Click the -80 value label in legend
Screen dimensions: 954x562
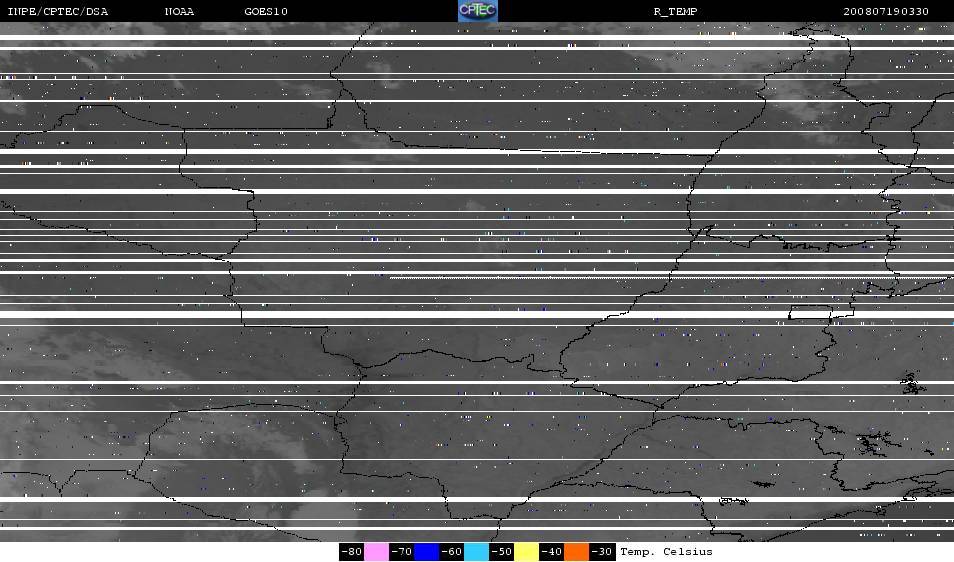(351, 552)
